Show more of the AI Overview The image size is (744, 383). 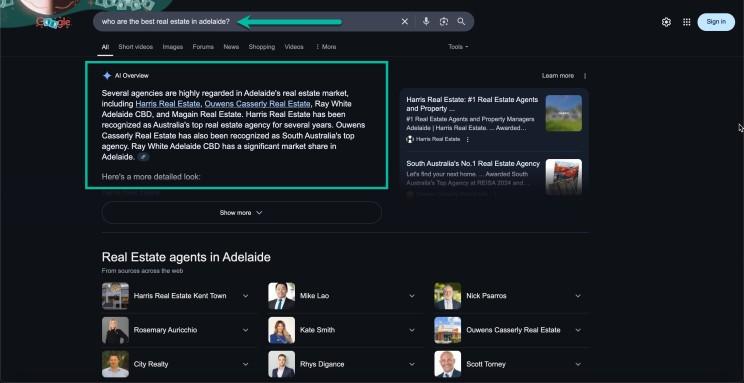tap(242, 213)
